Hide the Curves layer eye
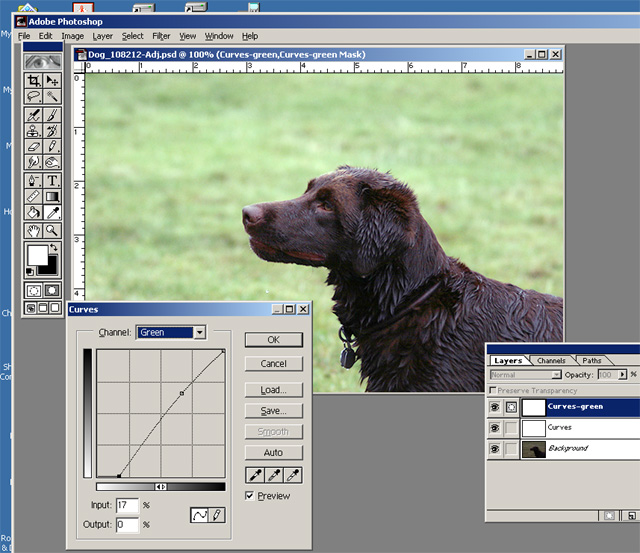 click(495, 428)
